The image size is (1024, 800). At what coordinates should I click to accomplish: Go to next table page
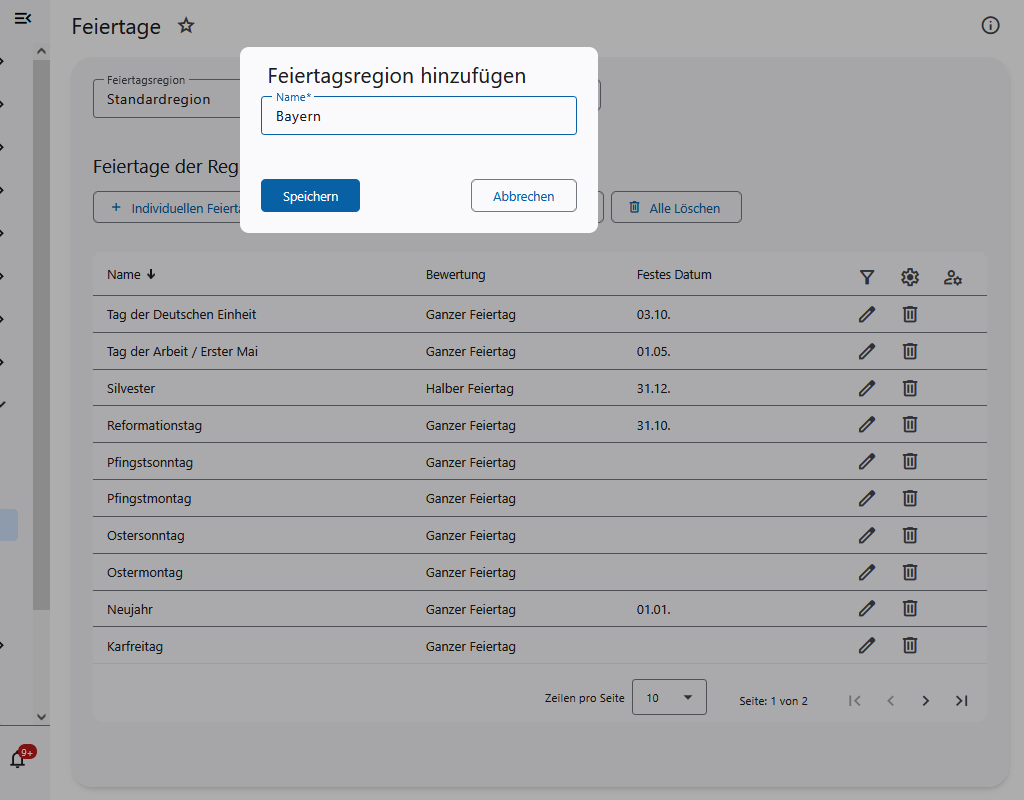pos(926,701)
